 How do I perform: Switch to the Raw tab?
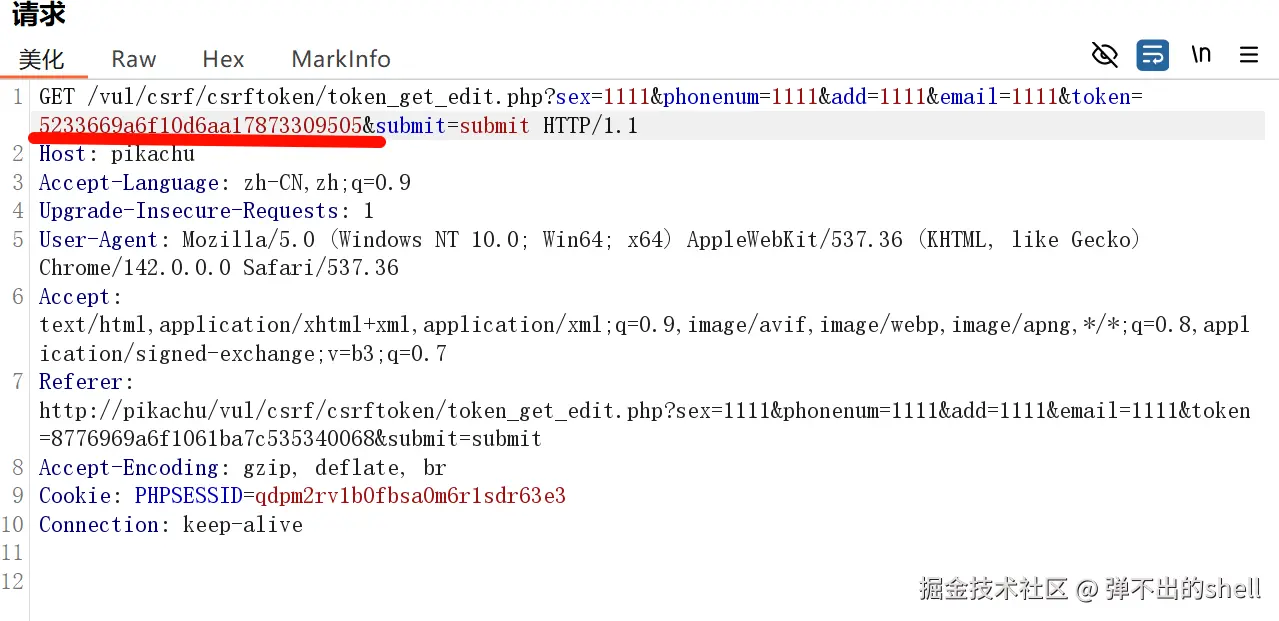coord(134,59)
